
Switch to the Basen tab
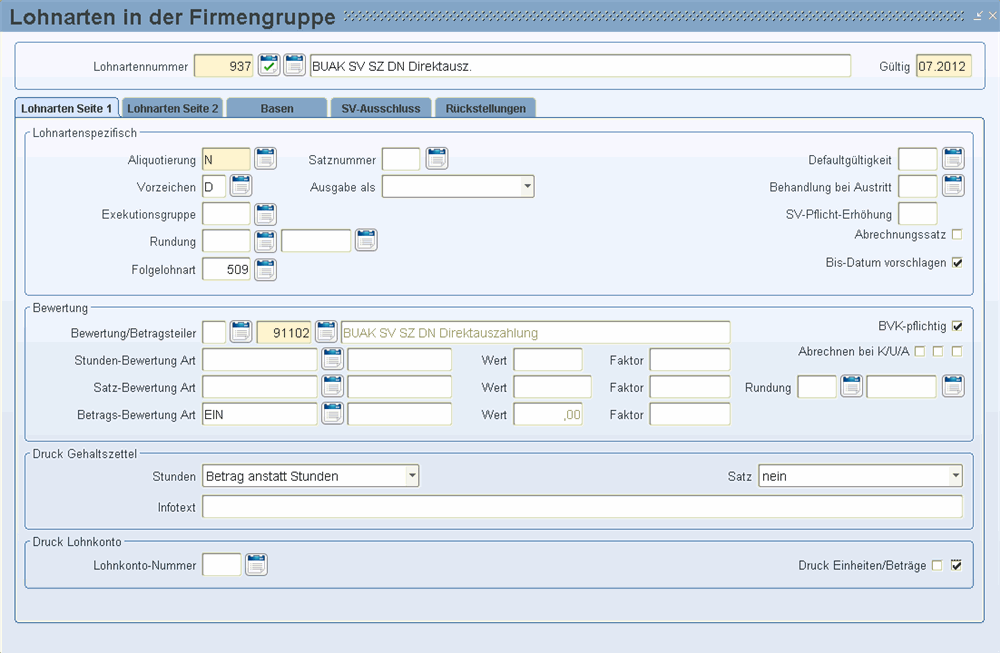click(x=277, y=108)
